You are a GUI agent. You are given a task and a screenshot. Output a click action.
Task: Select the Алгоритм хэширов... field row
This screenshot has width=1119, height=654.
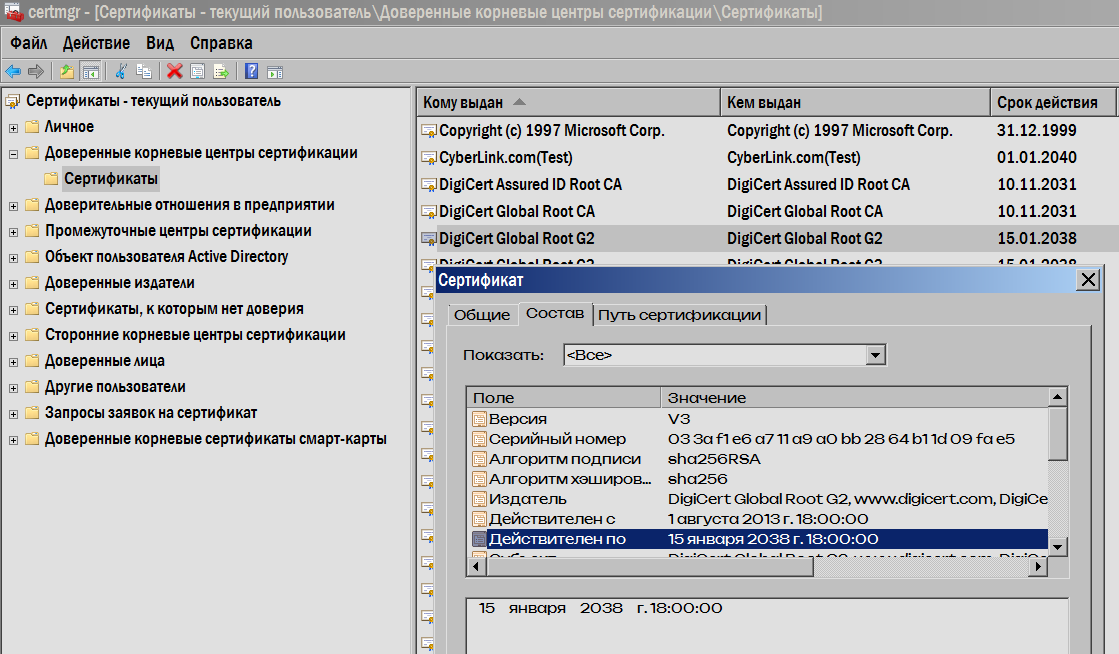(x=570, y=479)
